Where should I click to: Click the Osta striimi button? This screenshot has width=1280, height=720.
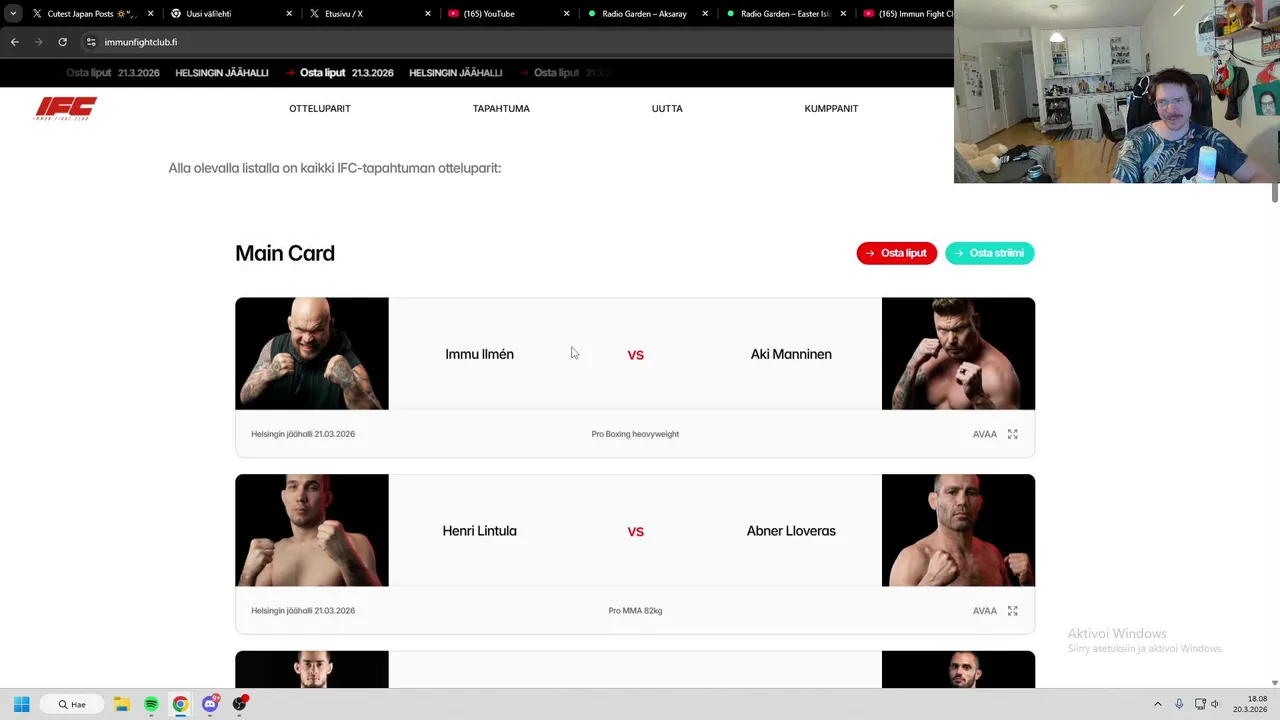pyautogui.click(x=990, y=253)
